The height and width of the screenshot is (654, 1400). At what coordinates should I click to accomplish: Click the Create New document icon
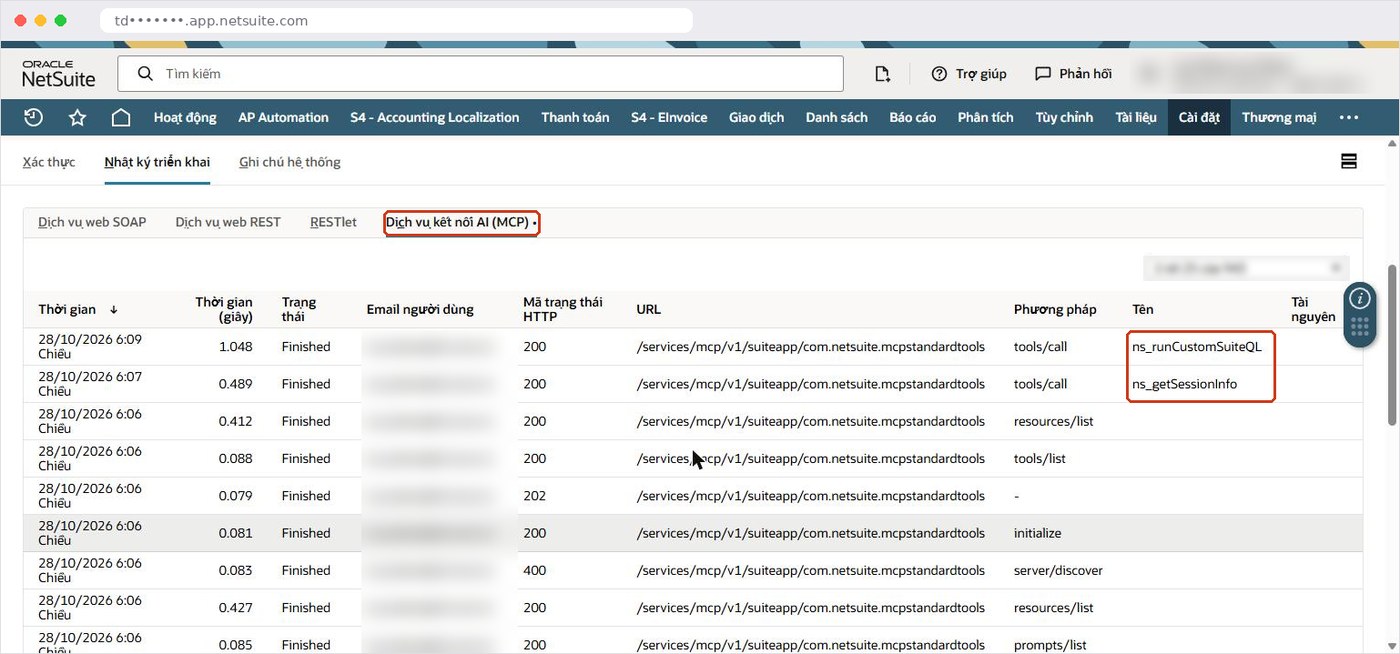pos(882,74)
